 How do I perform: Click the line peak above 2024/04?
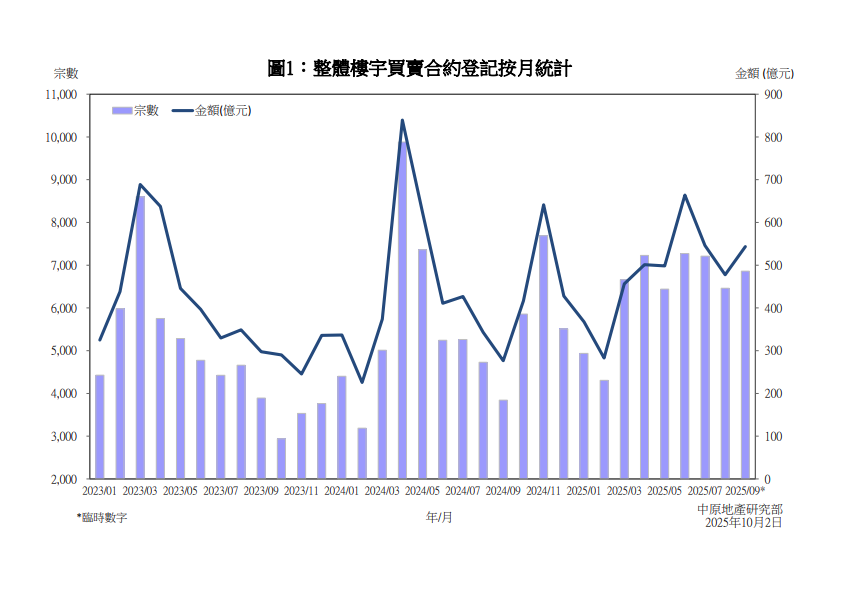click(402, 121)
